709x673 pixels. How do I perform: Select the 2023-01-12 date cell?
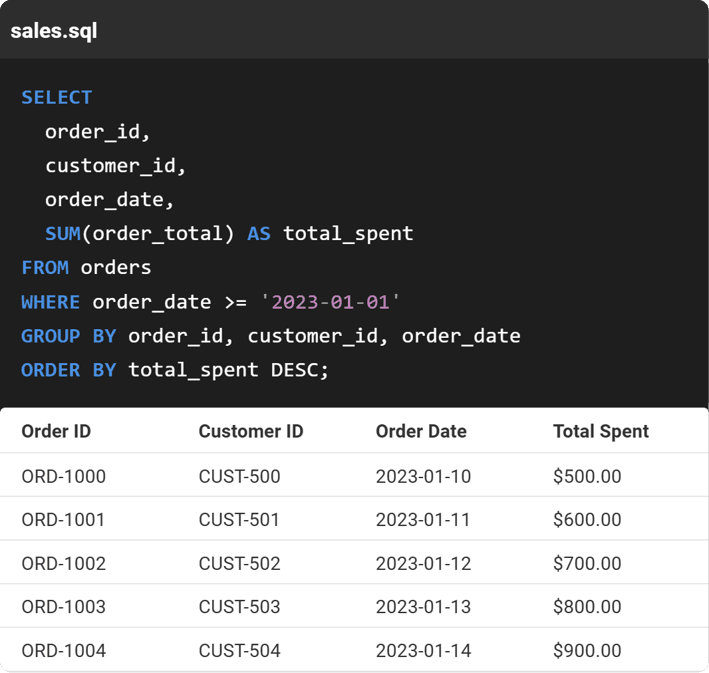[x=423, y=563]
